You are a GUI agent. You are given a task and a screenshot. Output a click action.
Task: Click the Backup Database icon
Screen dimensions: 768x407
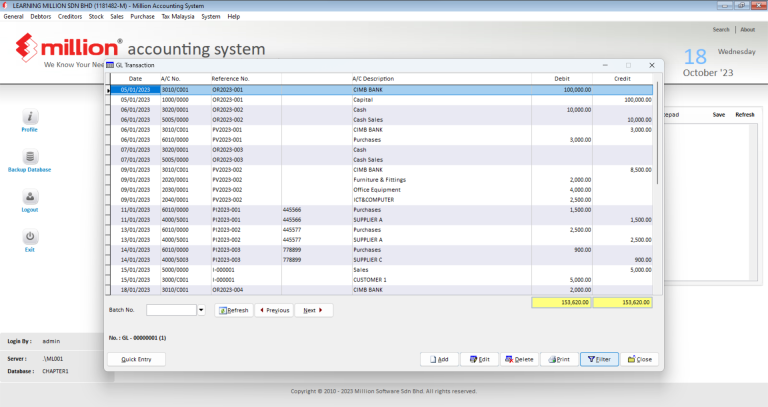30,157
